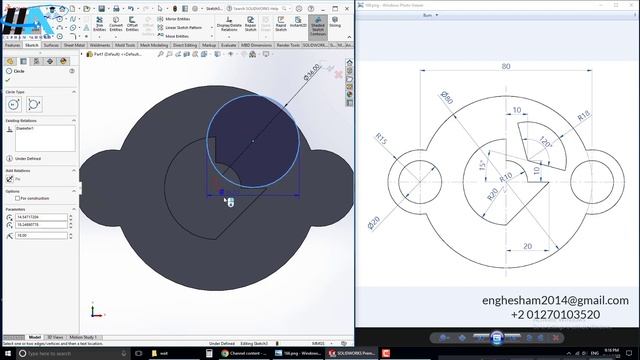Image resolution: width=640 pixels, height=360 pixels.
Task: Open the 3D Views bottom tab
Action: click(x=55, y=338)
